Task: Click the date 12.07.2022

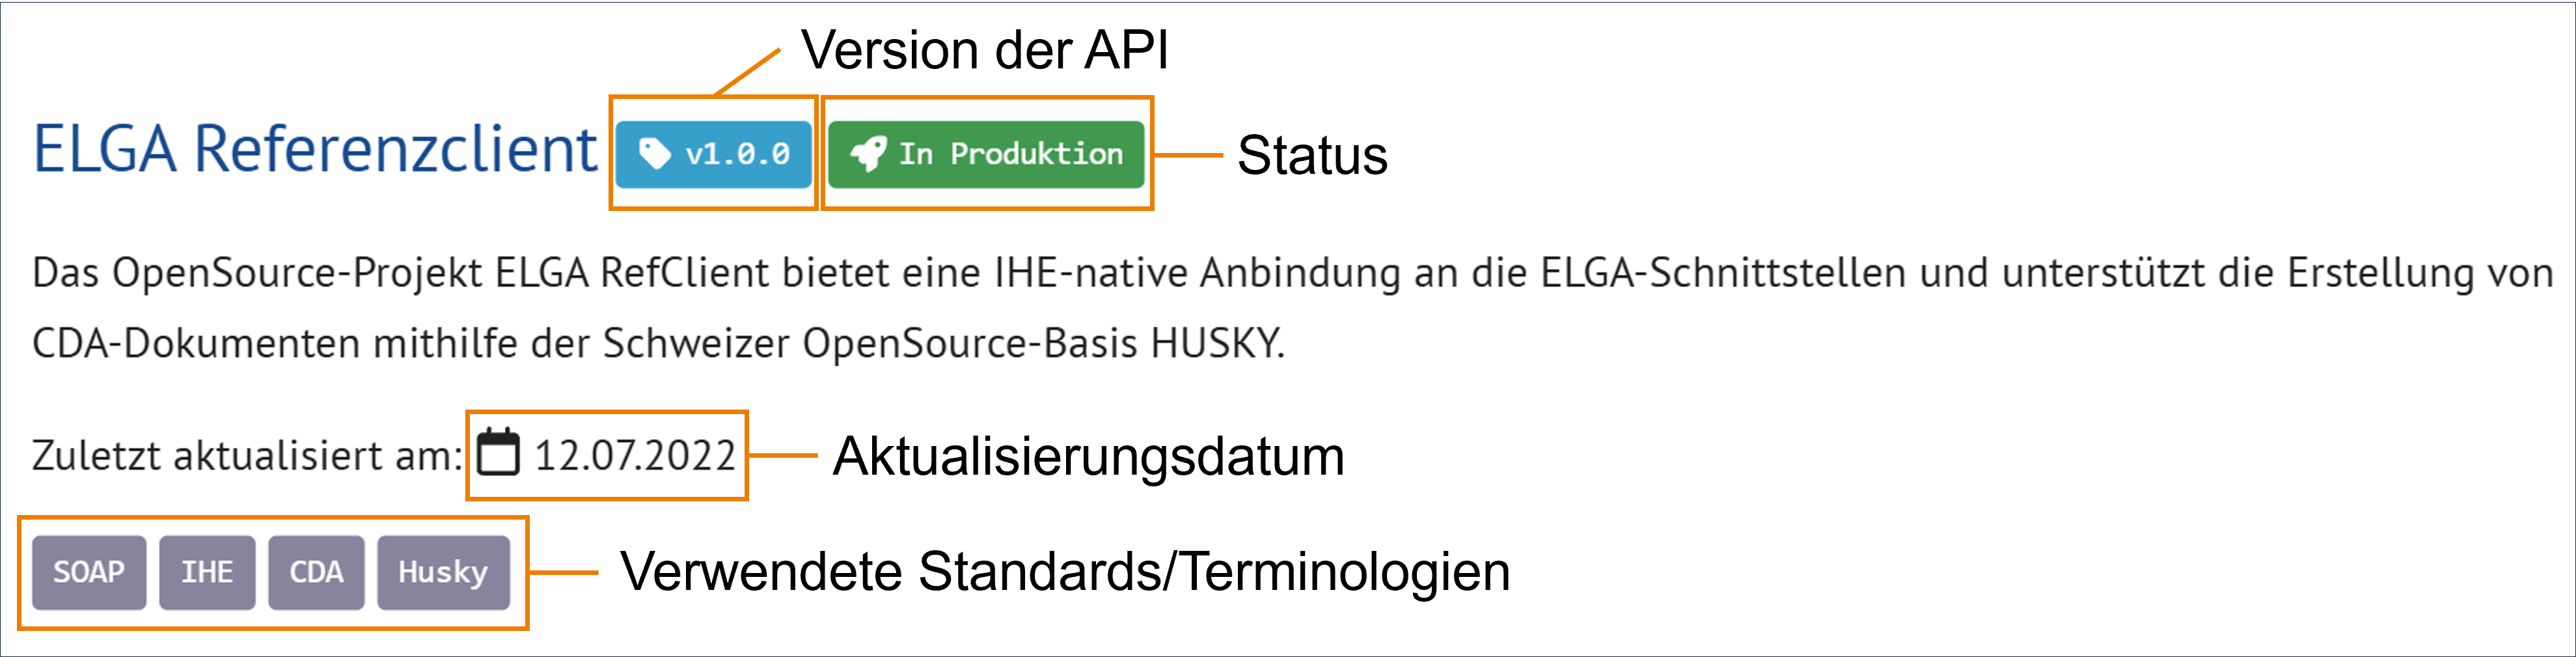Action: tap(635, 456)
